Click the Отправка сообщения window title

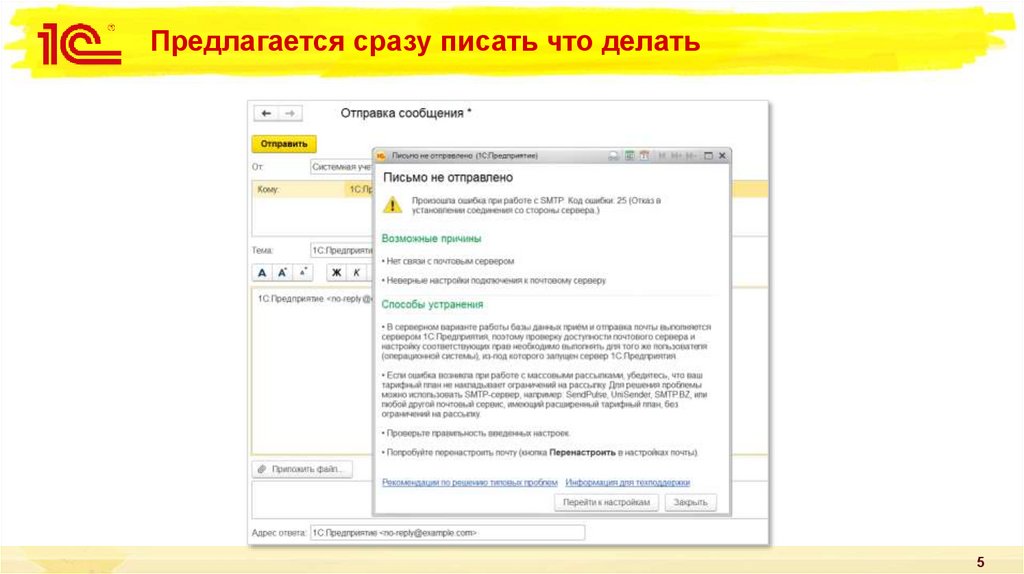tap(406, 114)
